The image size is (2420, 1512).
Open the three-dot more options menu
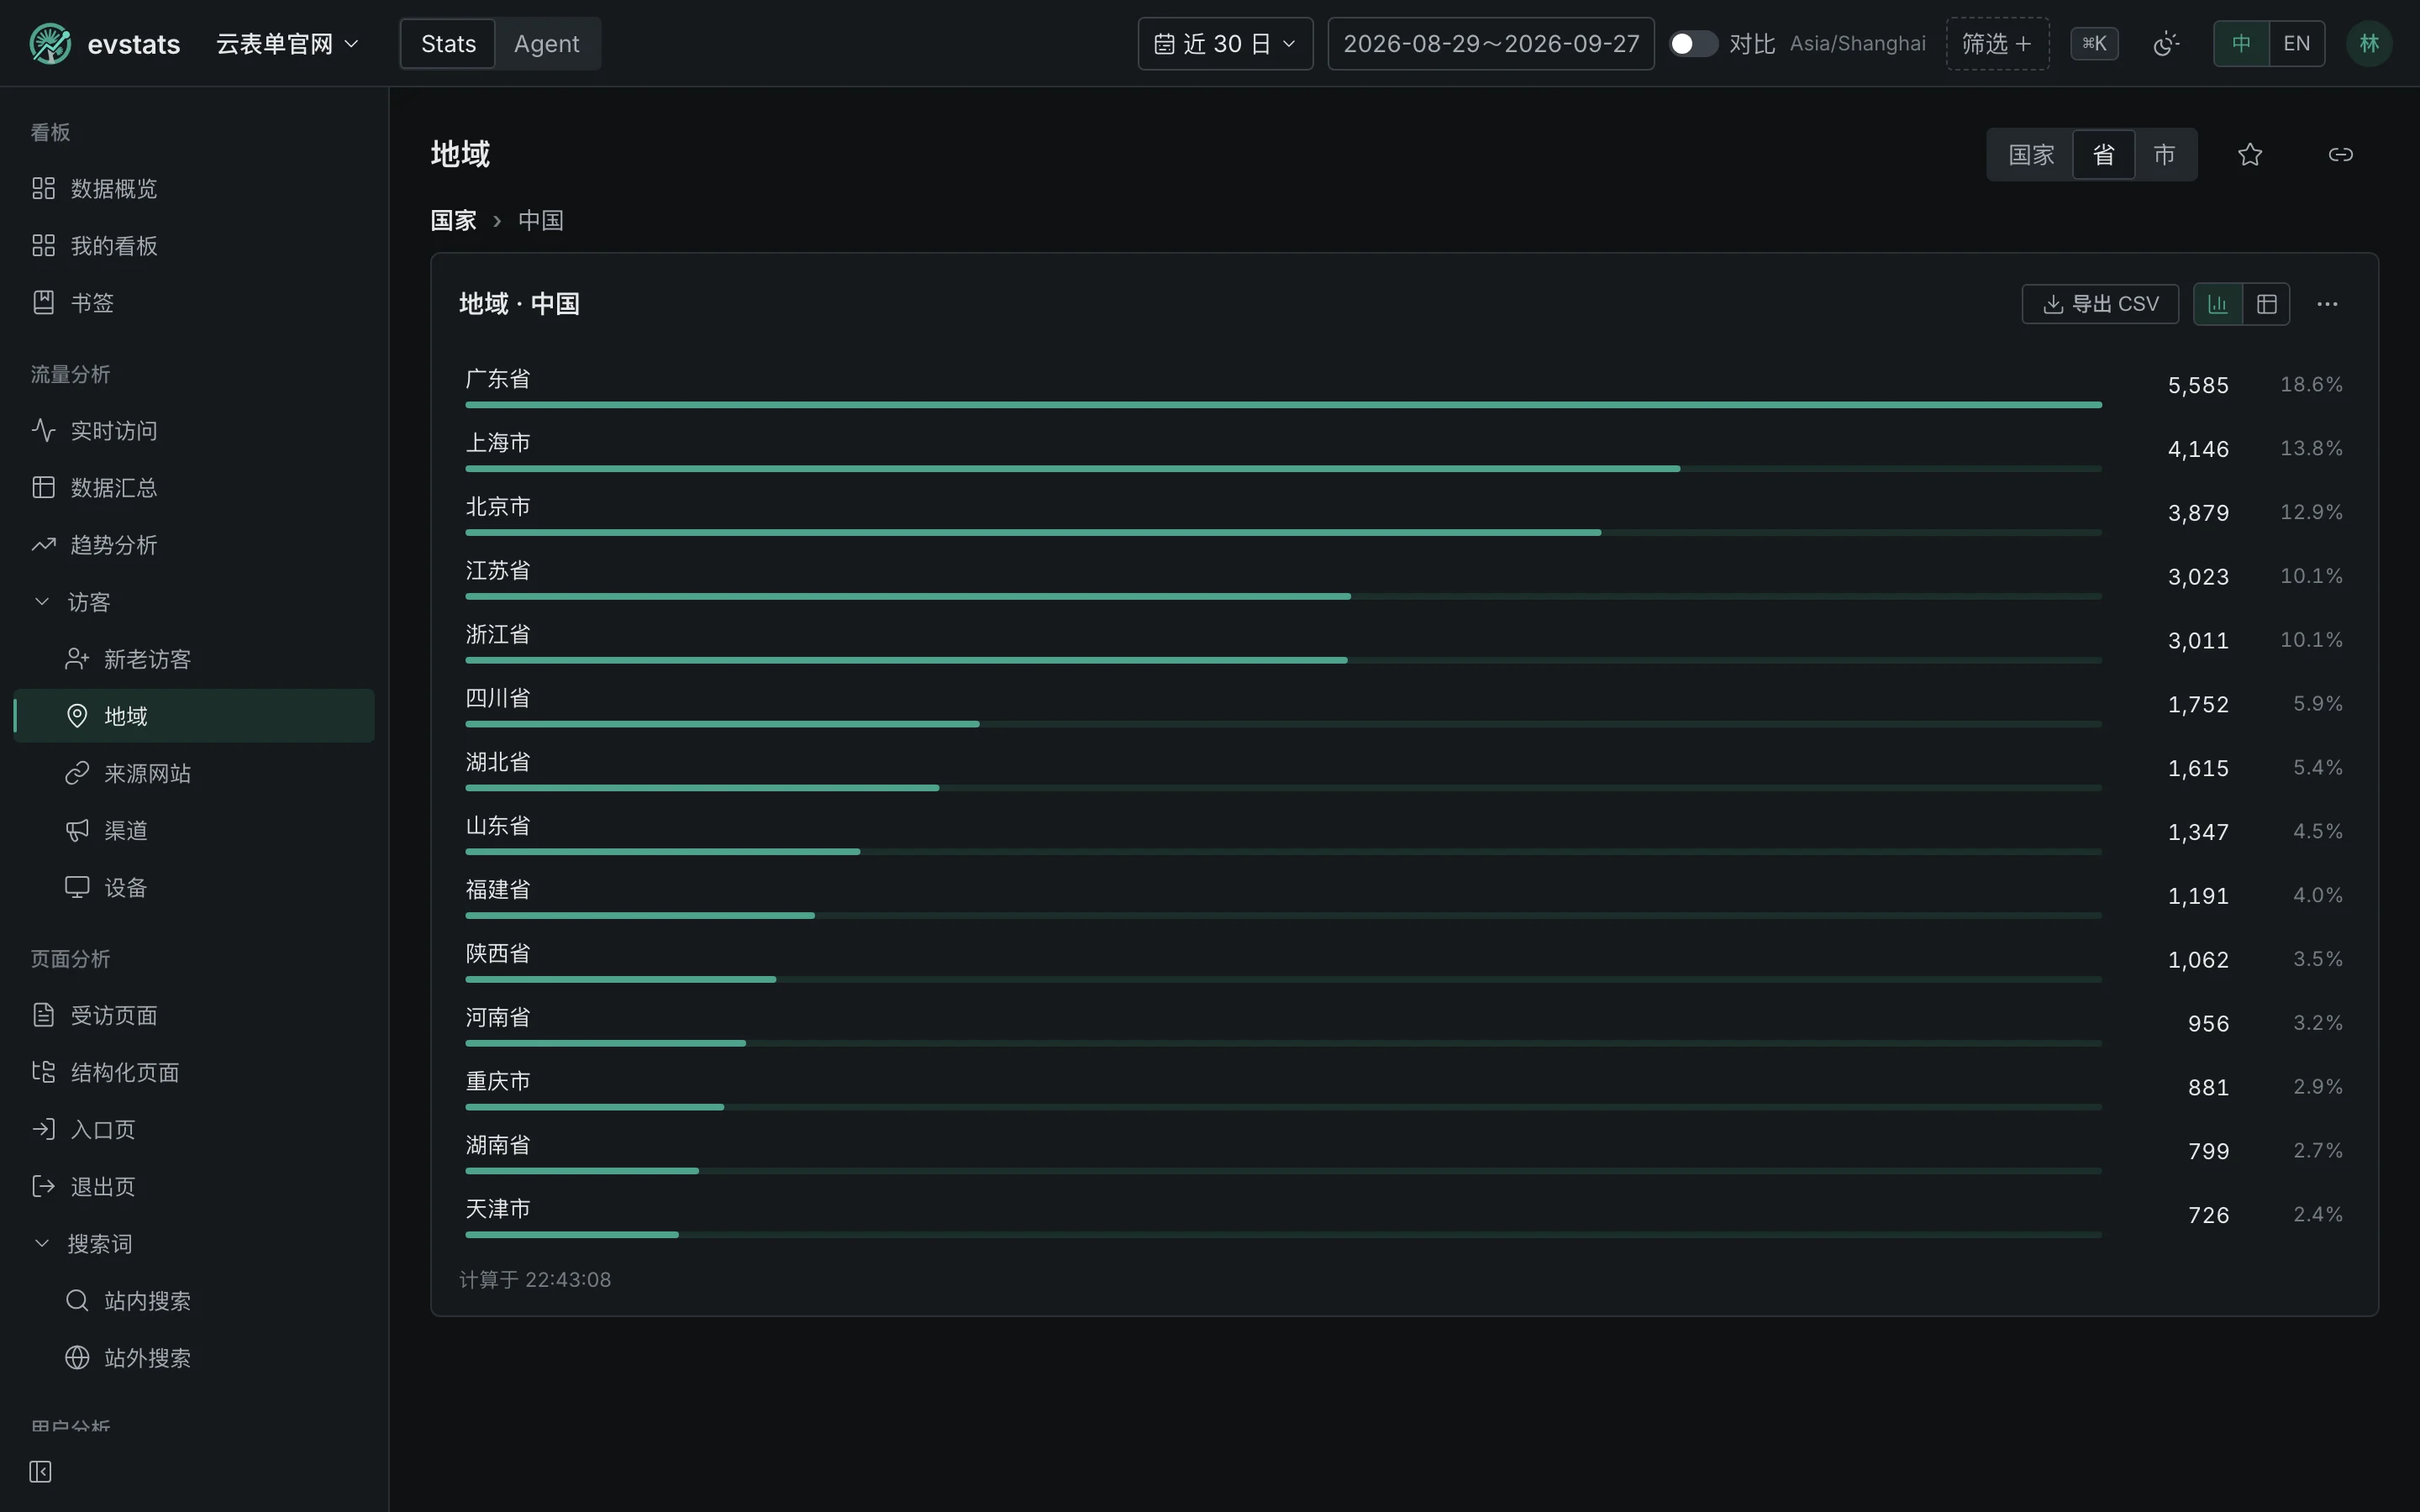2327,304
